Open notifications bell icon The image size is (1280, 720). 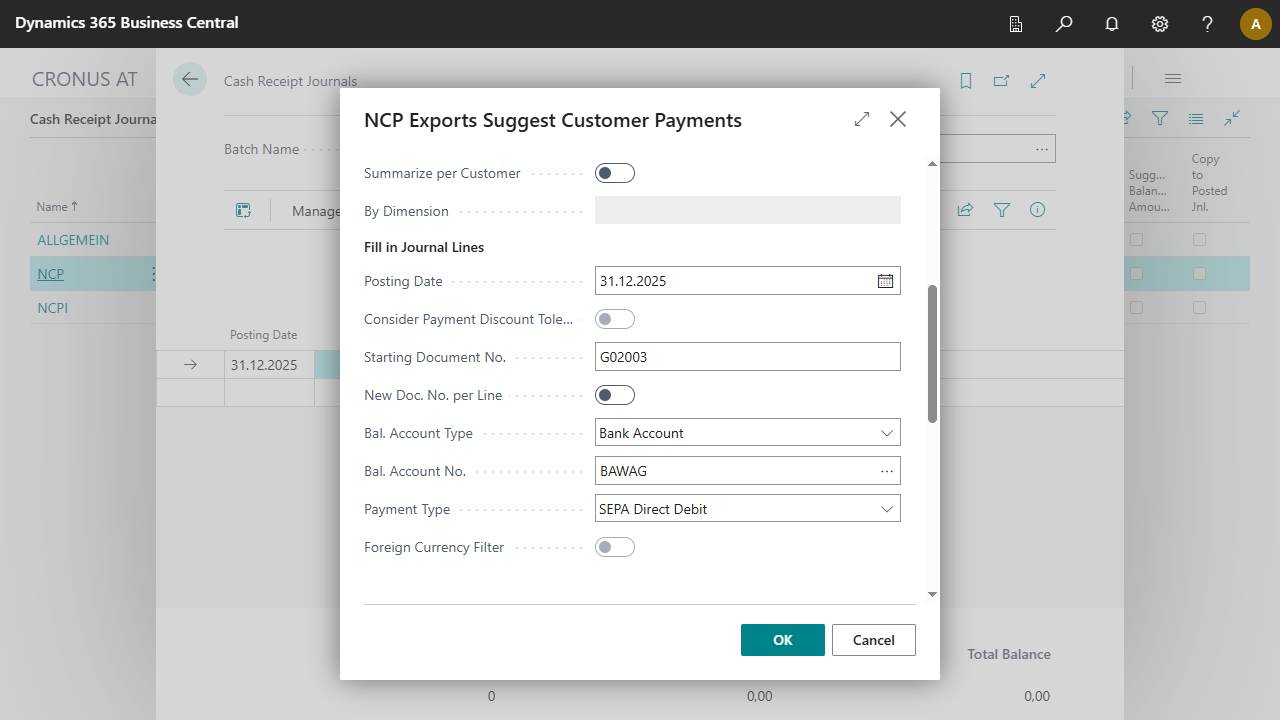tap(1112, 24)
